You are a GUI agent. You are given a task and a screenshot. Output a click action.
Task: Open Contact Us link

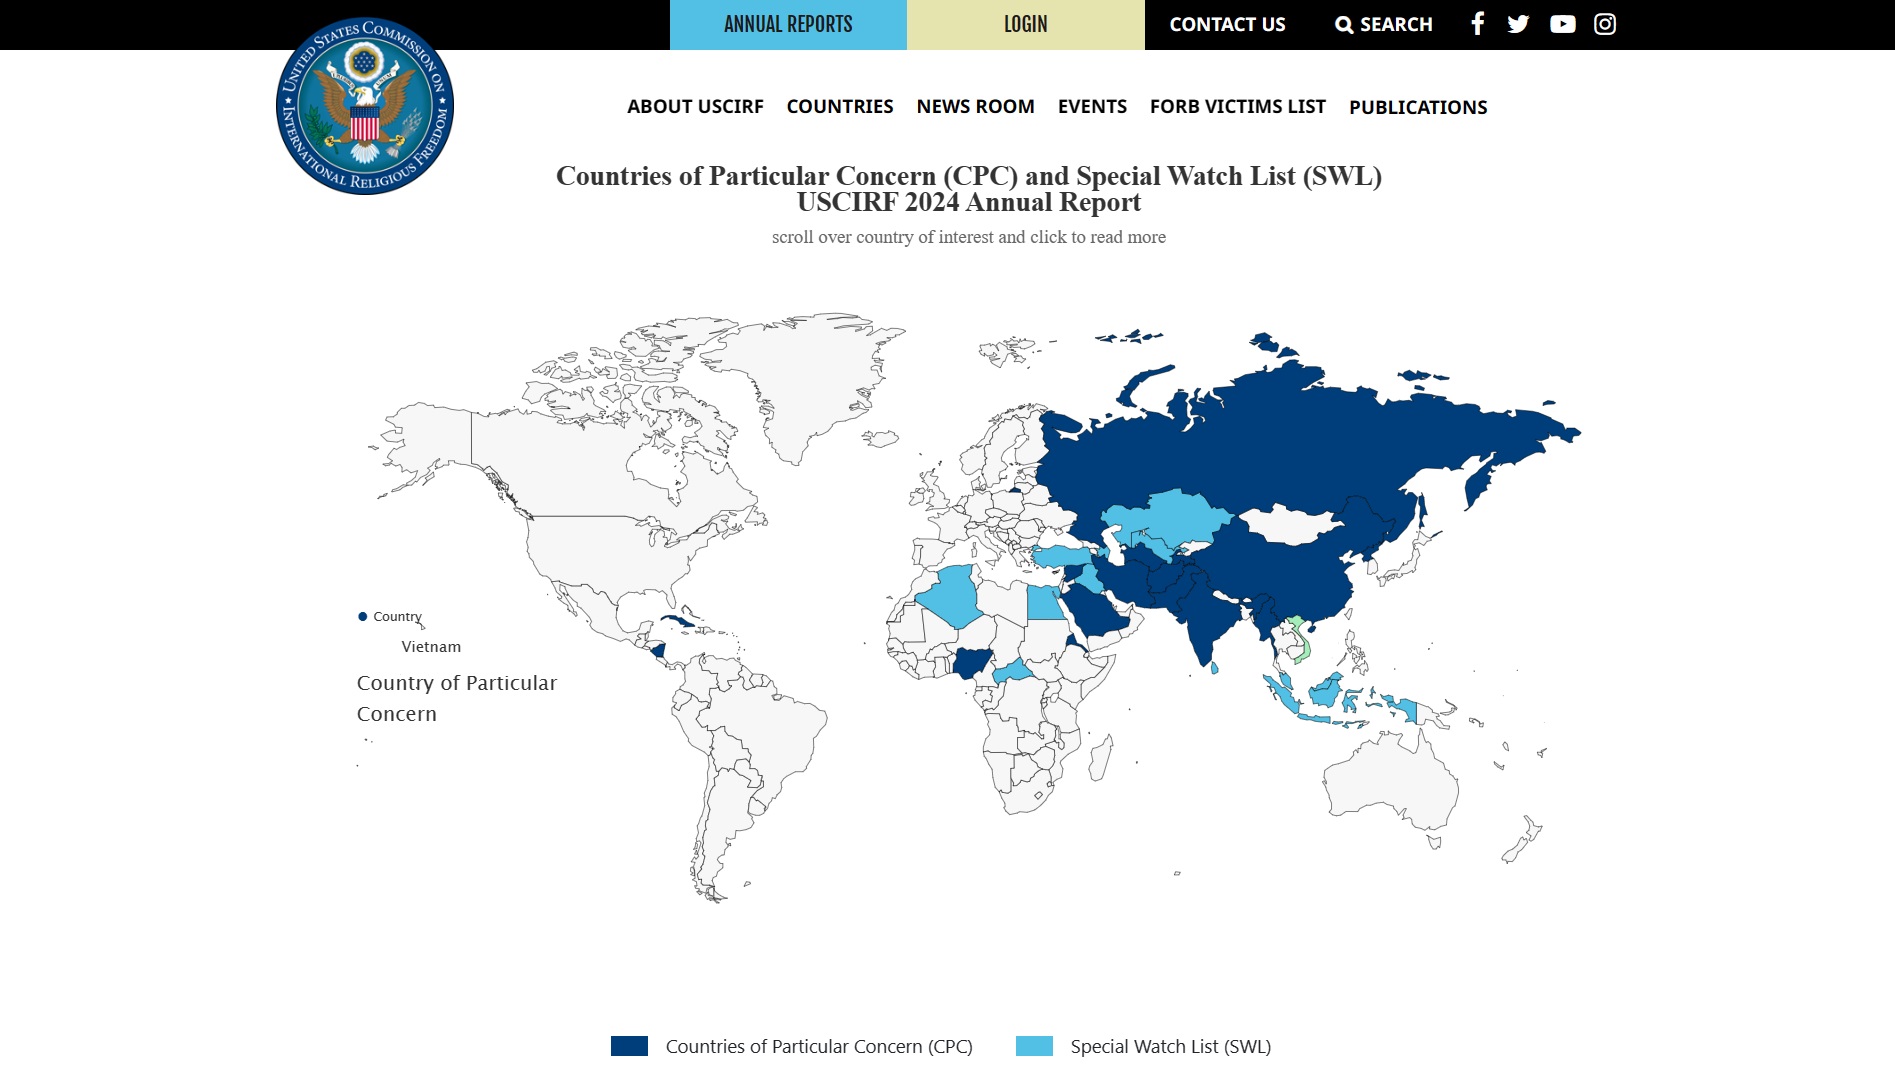pos(1227,24)
